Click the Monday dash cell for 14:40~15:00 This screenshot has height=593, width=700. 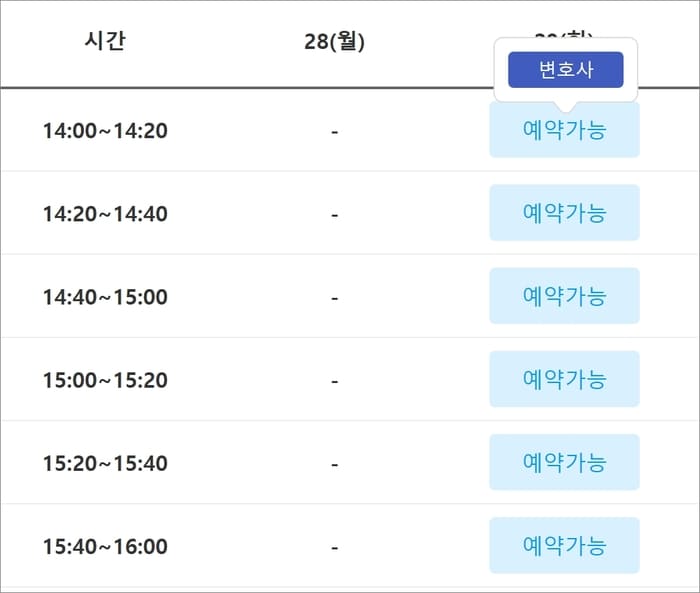335,298
